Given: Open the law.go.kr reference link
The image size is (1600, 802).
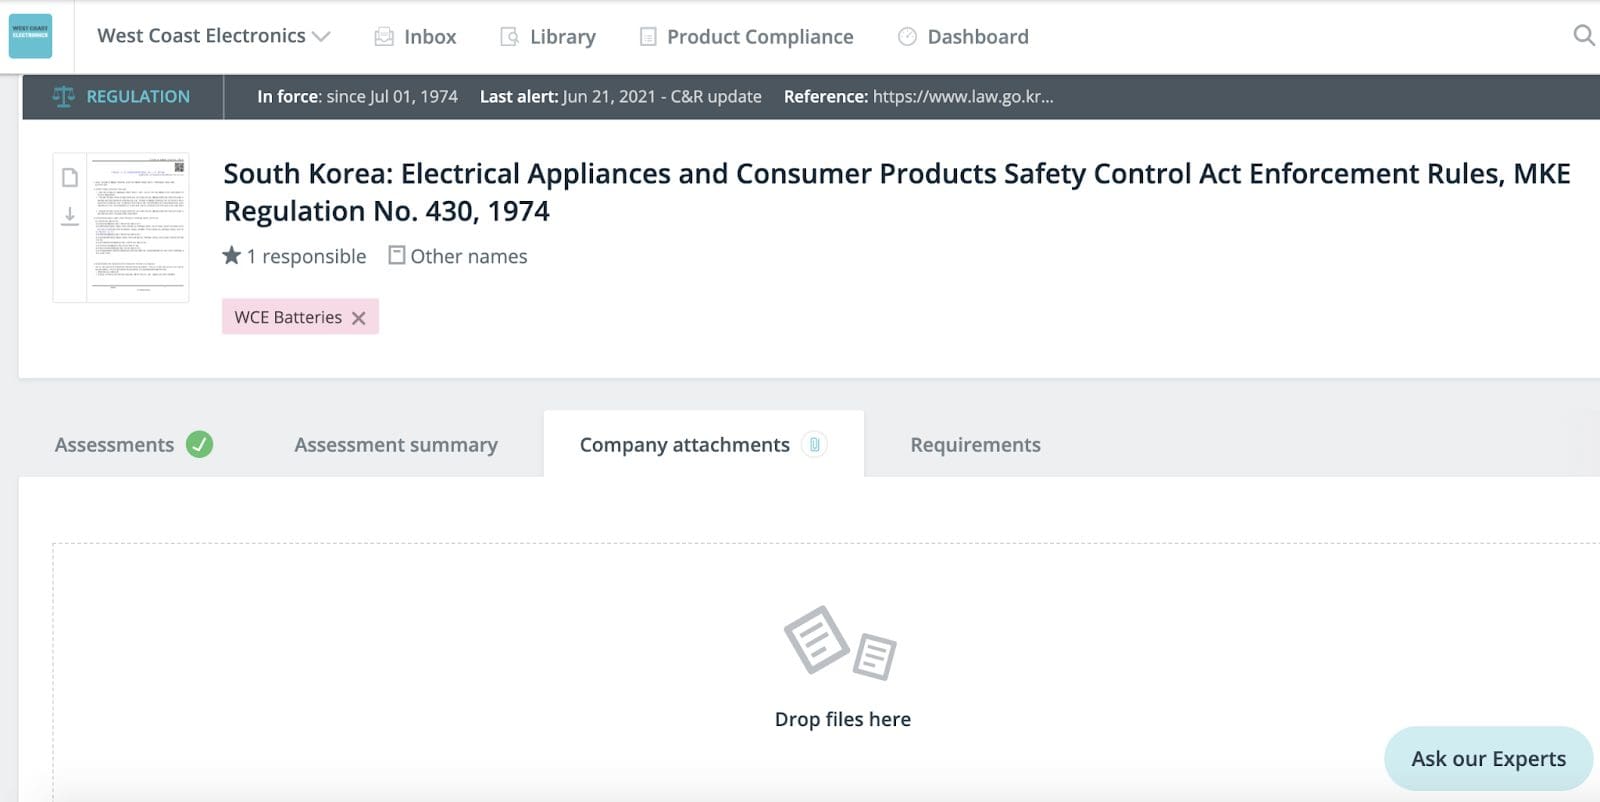Looking at the screenshot, I should click(x=962, y=97).
